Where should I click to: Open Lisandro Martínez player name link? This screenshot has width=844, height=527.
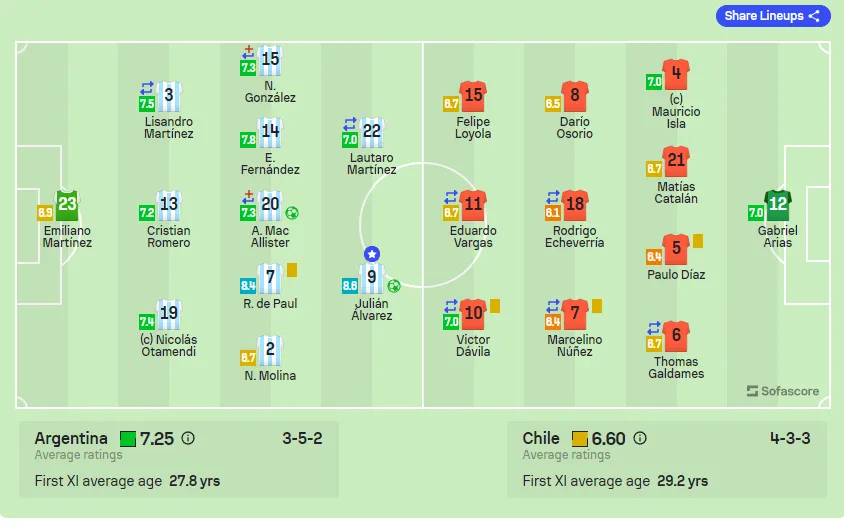[x=168, y=128]
